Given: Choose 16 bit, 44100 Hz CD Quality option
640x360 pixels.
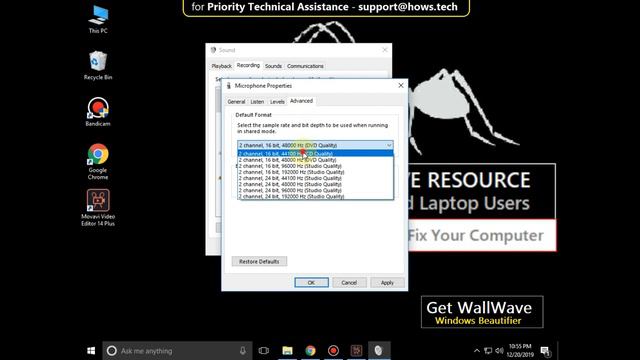Looking at the screenshot, I should tap(316, 153).
